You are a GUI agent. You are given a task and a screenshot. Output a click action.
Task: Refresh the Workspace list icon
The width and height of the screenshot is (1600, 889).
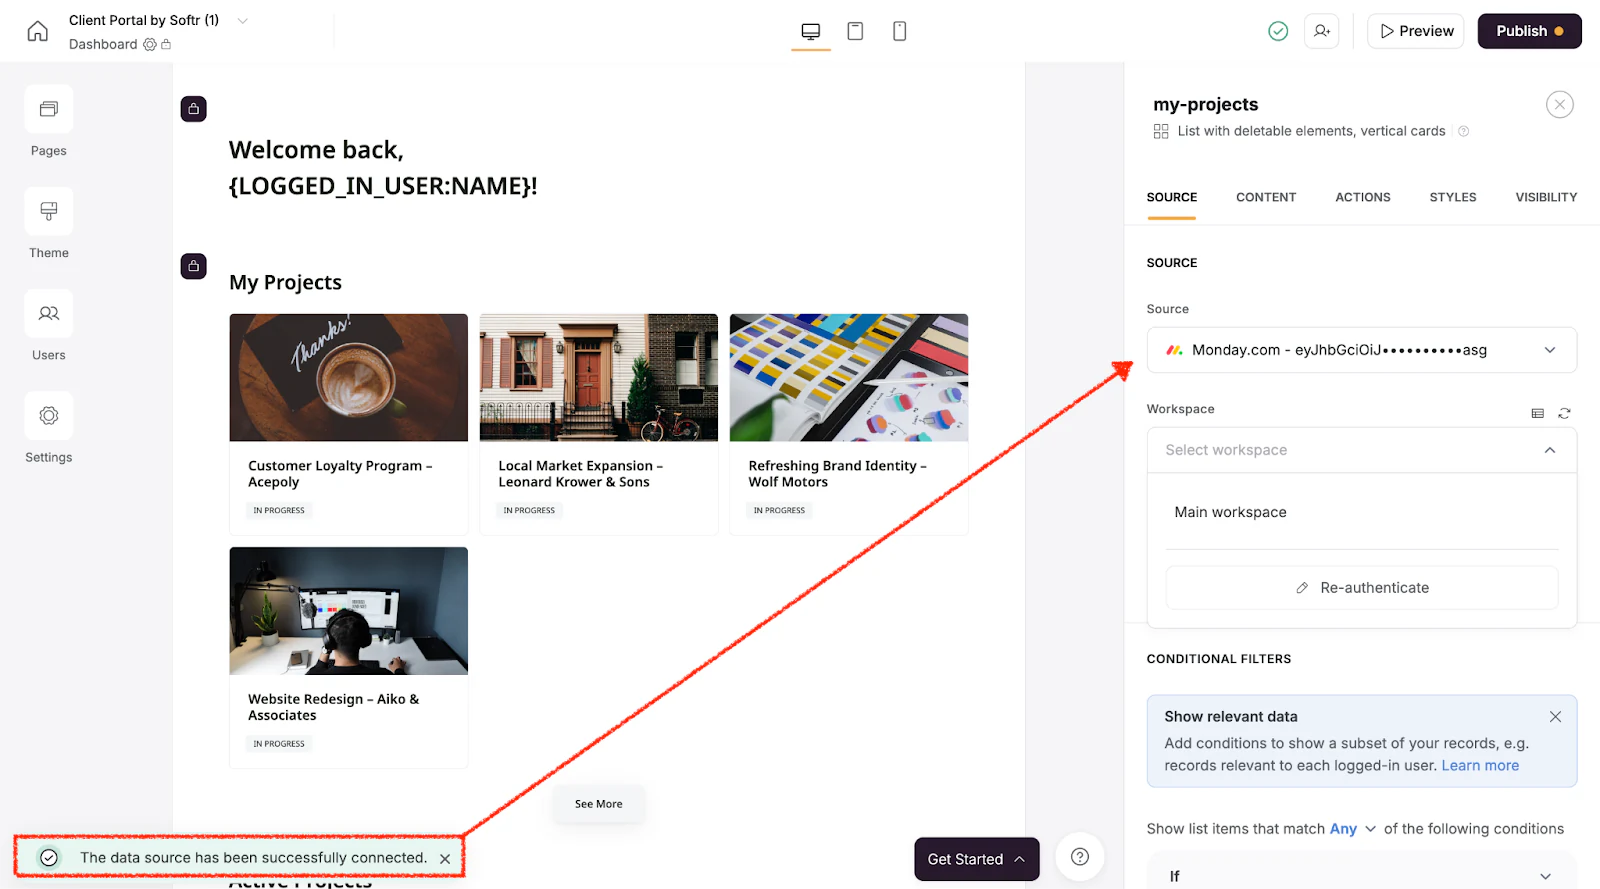pyautogui.click(x=1565, y=413)
